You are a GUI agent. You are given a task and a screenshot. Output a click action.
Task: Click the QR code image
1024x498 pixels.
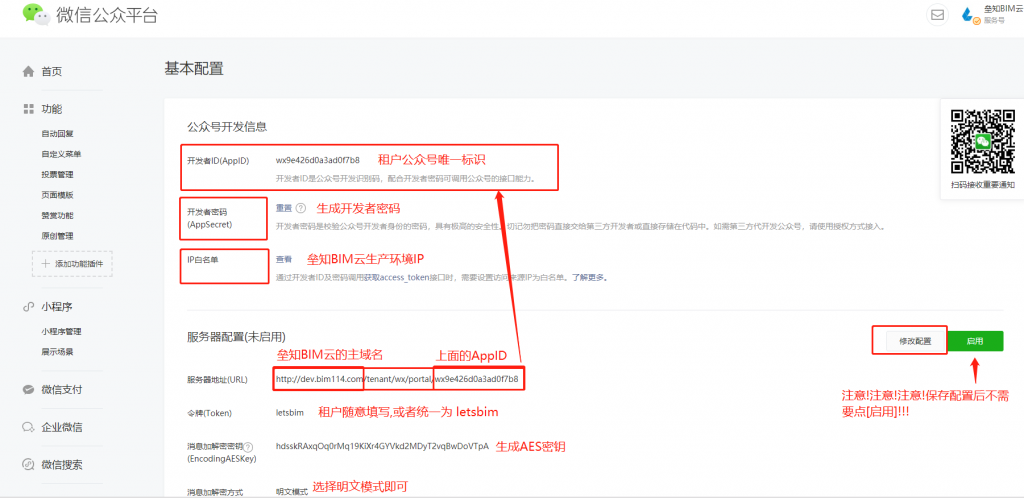[983, 141]
